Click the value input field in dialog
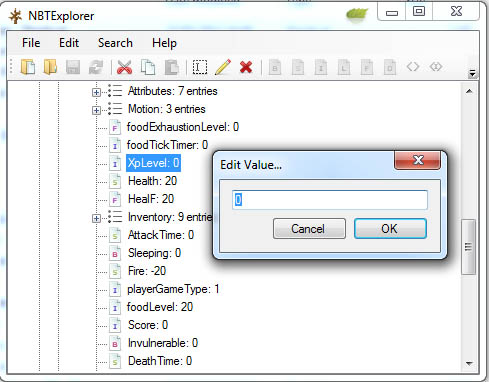This screenshot has height=382, width=489. coord(330,200)
